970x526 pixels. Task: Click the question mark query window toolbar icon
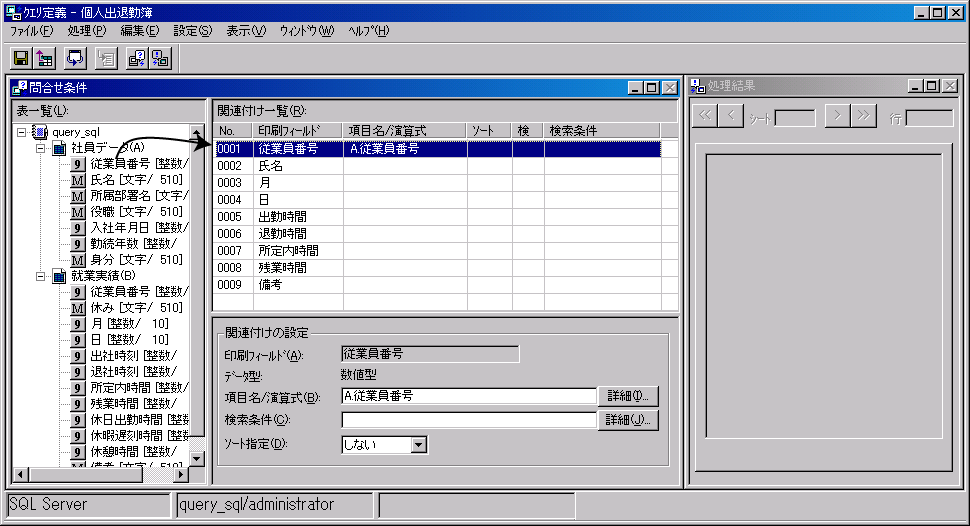[138, 59]
